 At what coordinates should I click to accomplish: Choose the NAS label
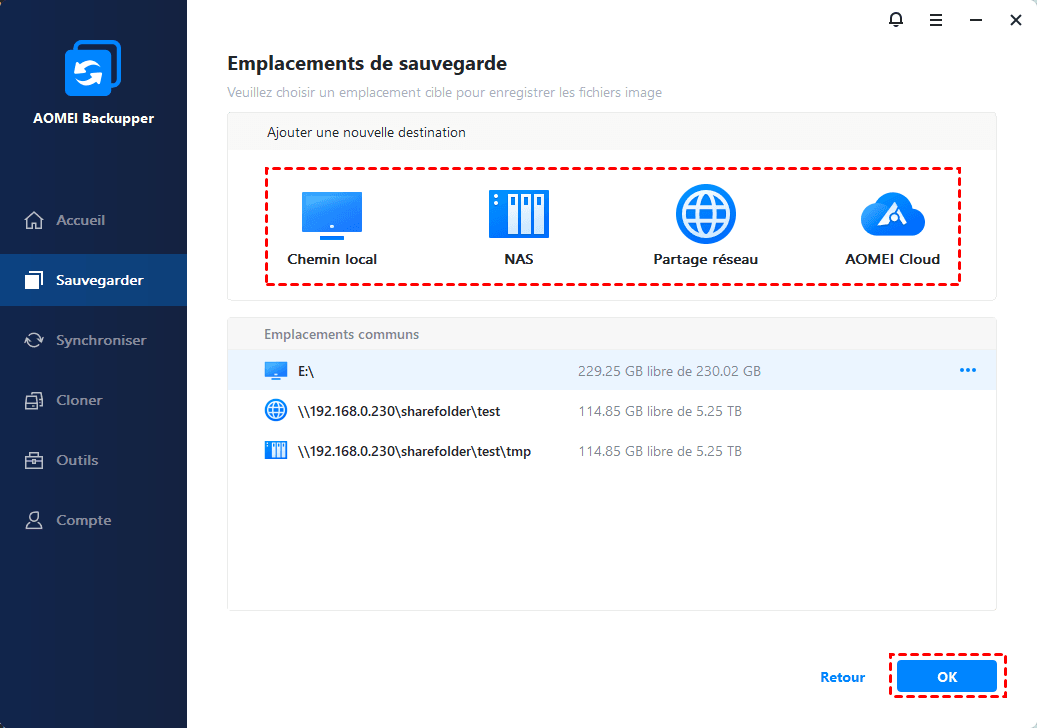pos(518,259)
